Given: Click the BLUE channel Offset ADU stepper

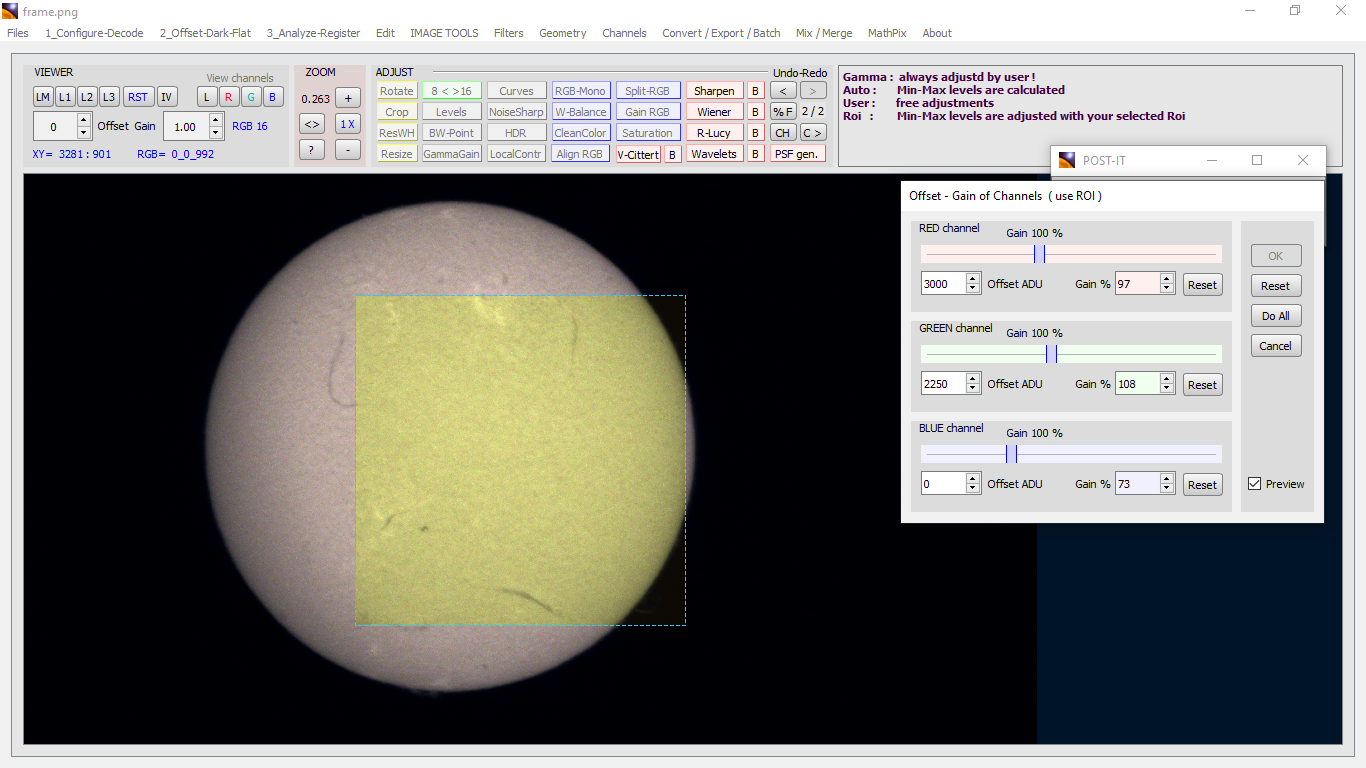Looking at the screenshot, I should [973, 484].
